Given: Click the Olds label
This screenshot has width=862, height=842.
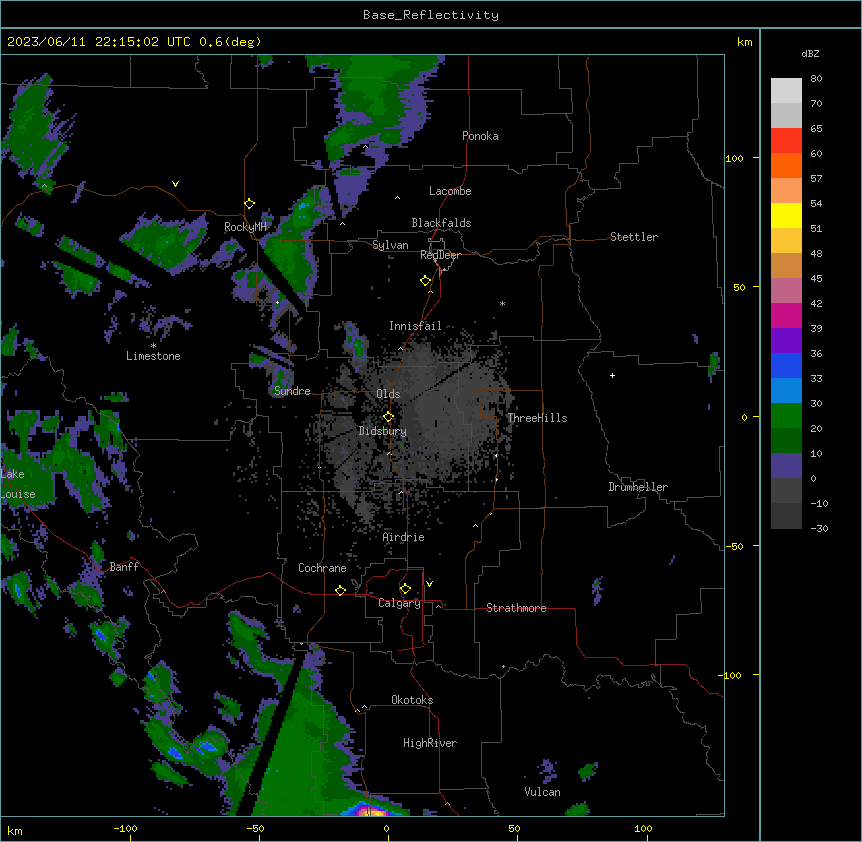Looking at the screenshot, I should click(388, 394).
